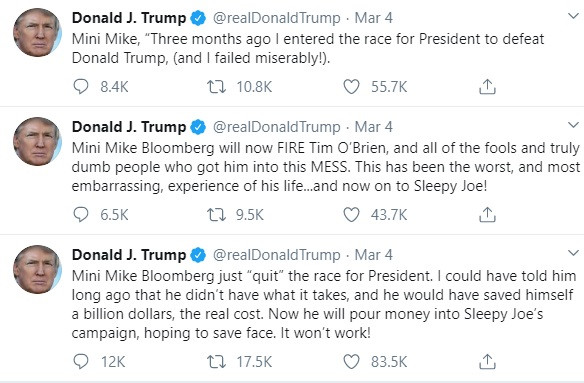Retweet the tweet with 9.5K retweets

(x=216, y=215)
